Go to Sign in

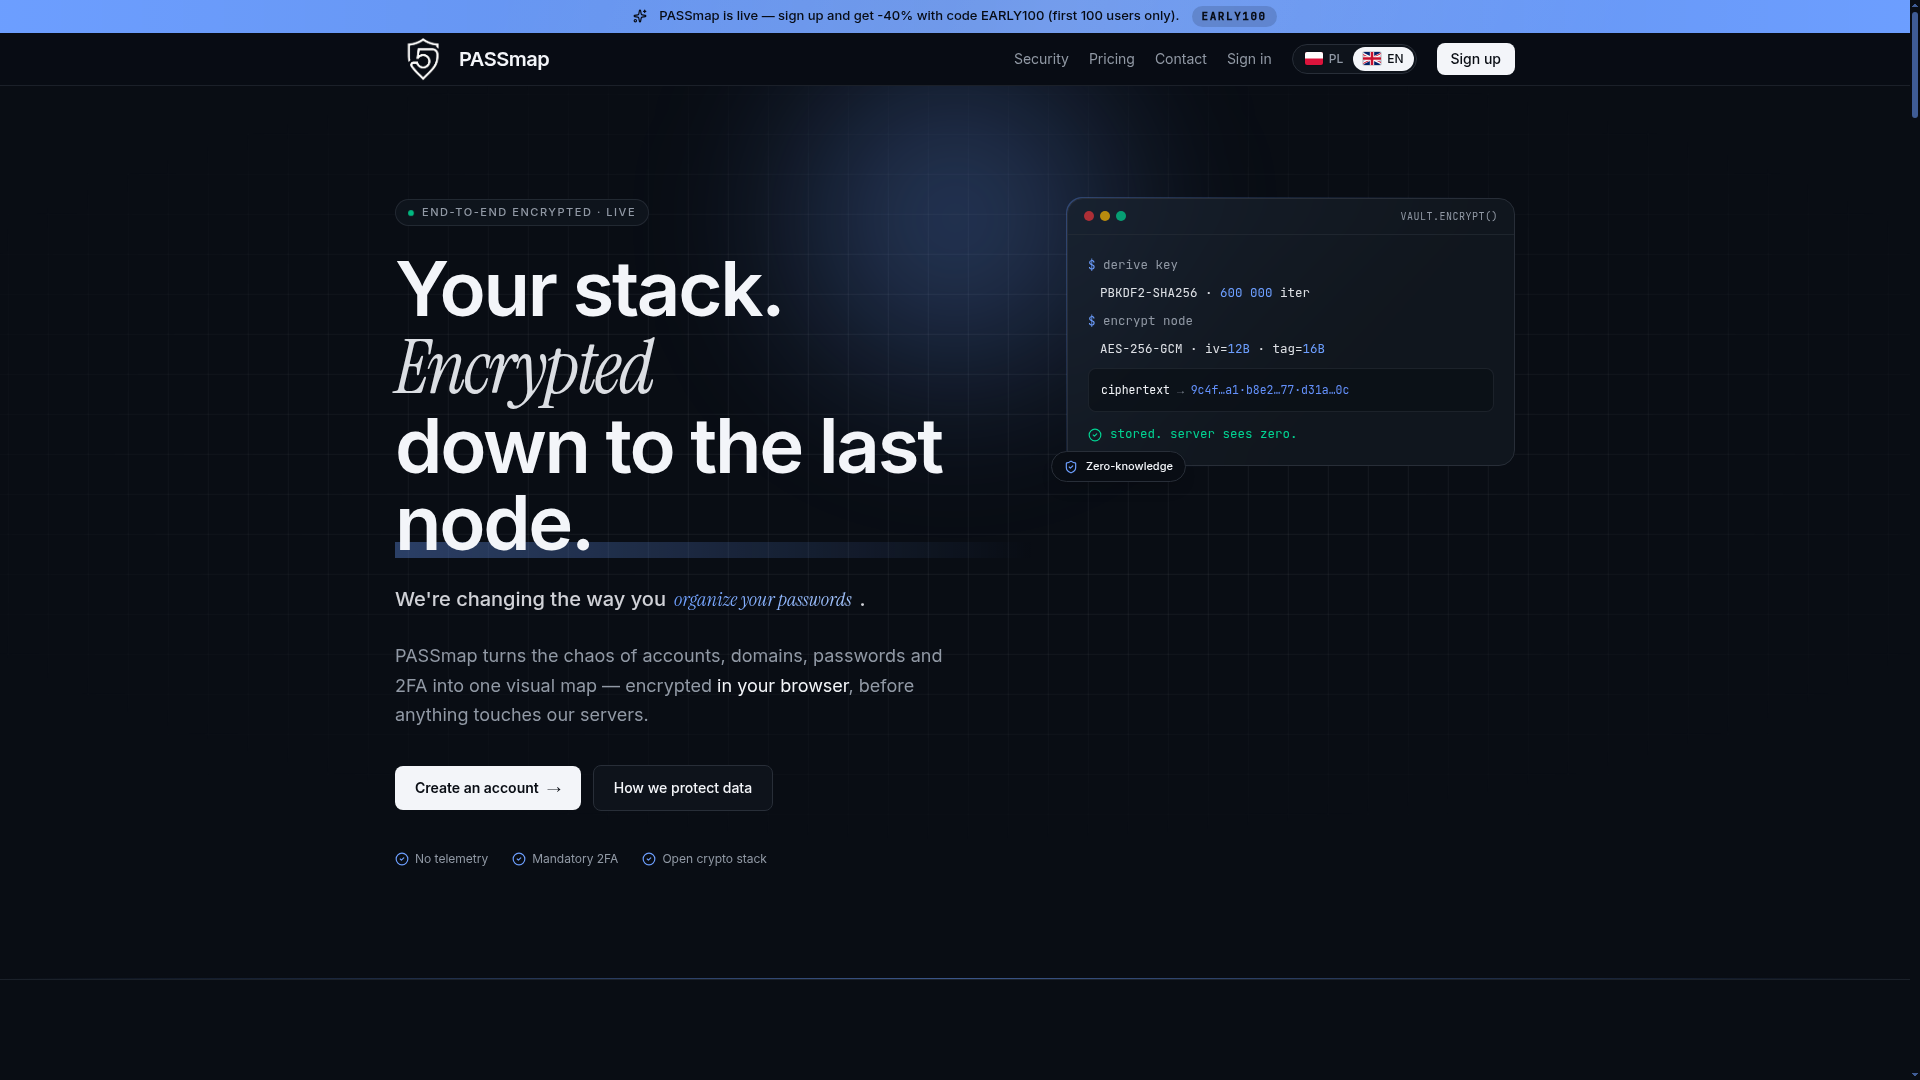[1249, 59]
